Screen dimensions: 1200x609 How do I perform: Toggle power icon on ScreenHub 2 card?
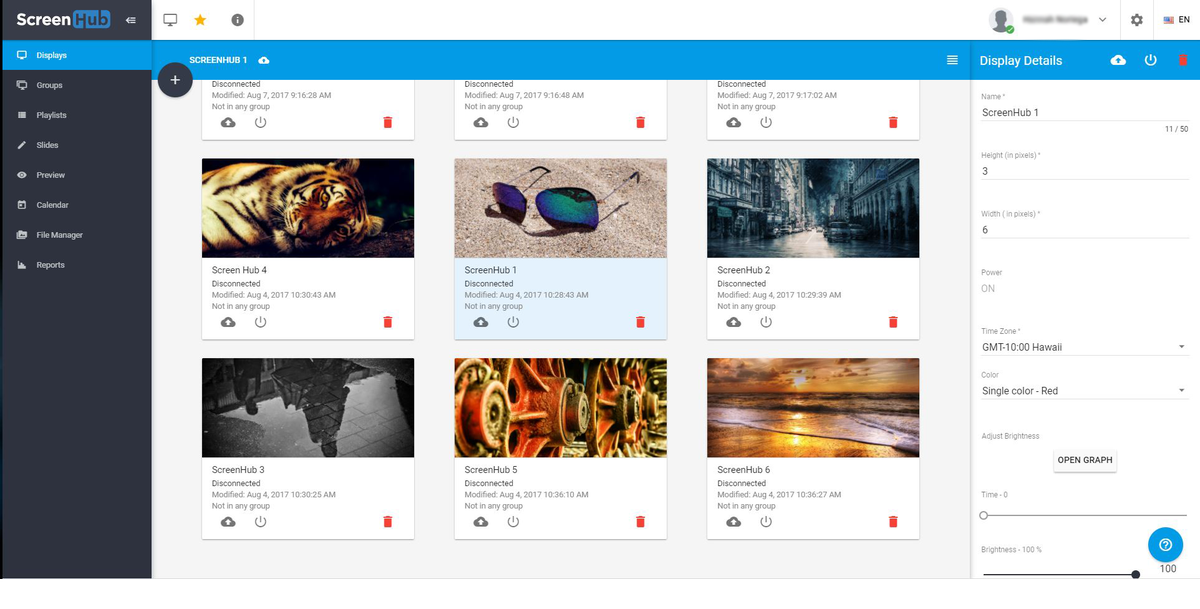point(766,322)
